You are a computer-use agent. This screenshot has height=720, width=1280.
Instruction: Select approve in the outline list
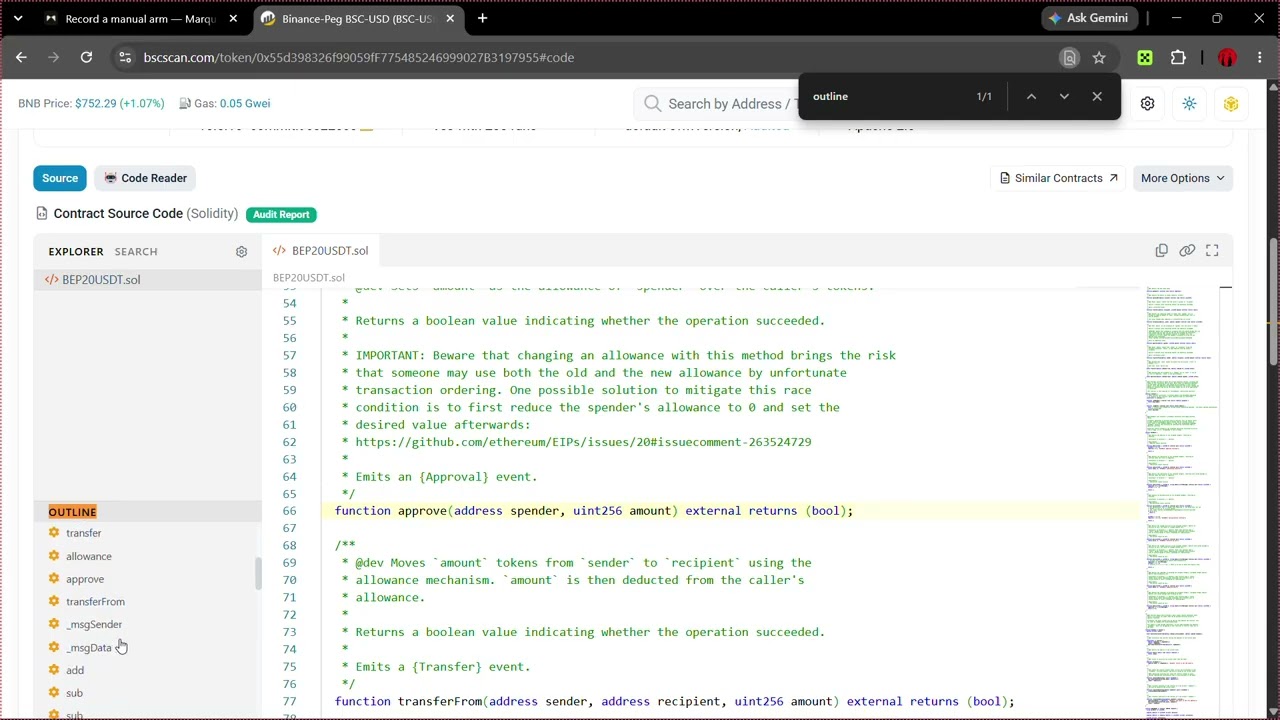click(85, 579)
